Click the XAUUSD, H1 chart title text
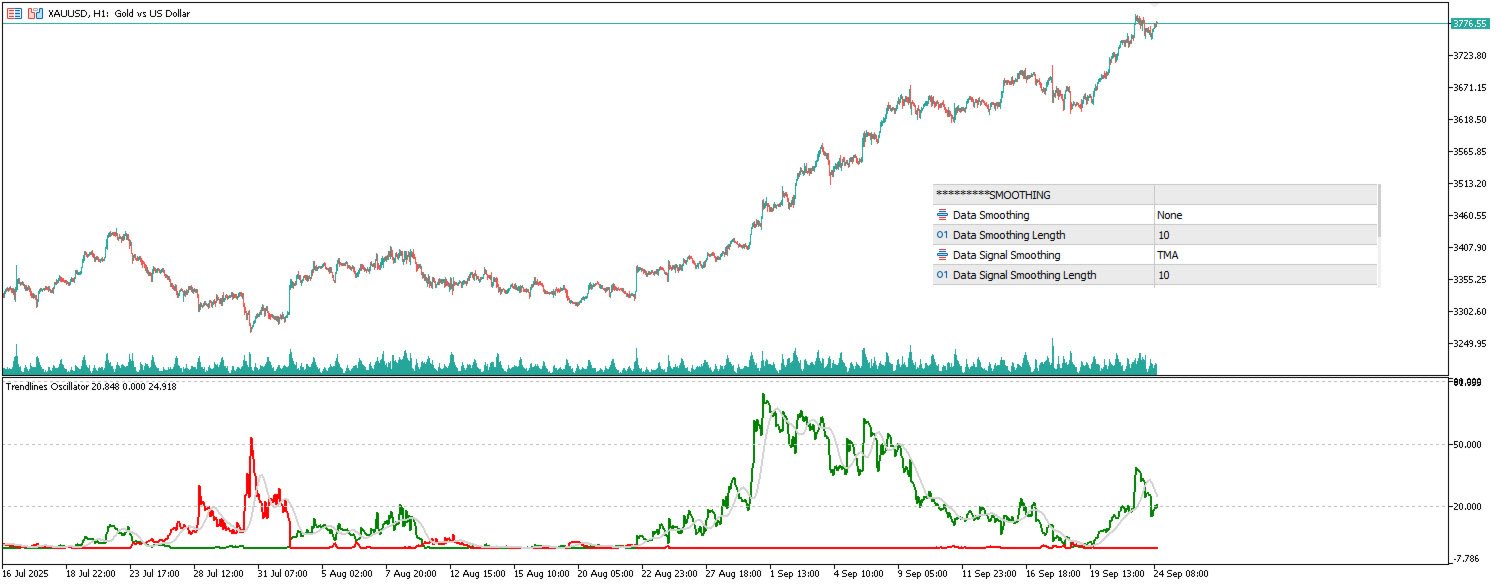Image resolution: width=1501 pixels, height=585 pixels. (x=119, y=14)
